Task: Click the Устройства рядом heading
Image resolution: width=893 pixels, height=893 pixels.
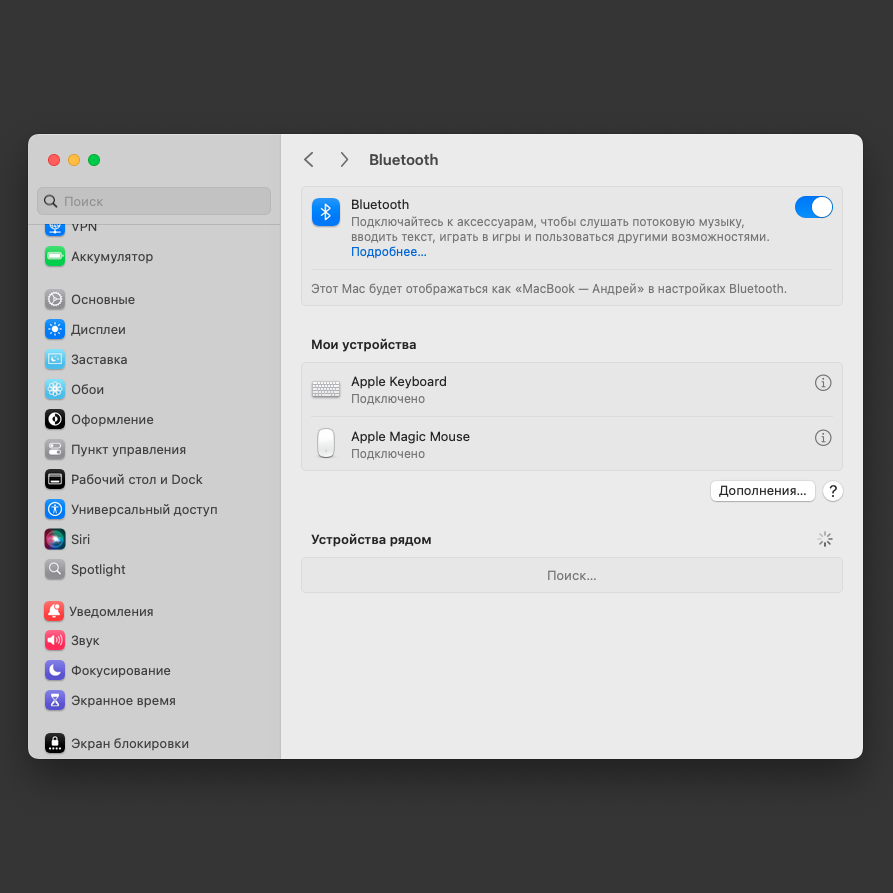Action: (371, 539)
